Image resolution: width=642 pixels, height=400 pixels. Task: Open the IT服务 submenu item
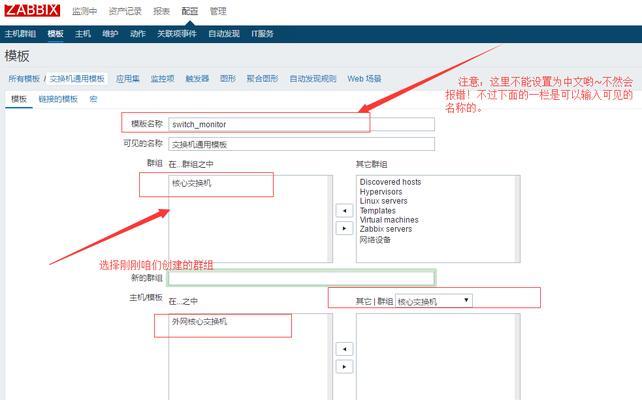point(262,34)
